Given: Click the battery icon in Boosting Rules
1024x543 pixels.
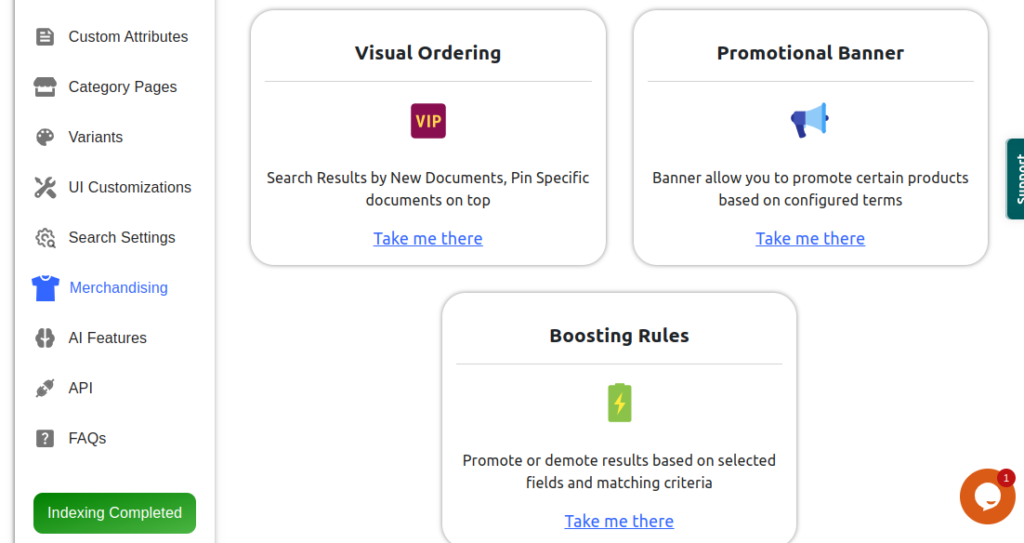Looking at the screenshot, I should click(x=620, y=403).
